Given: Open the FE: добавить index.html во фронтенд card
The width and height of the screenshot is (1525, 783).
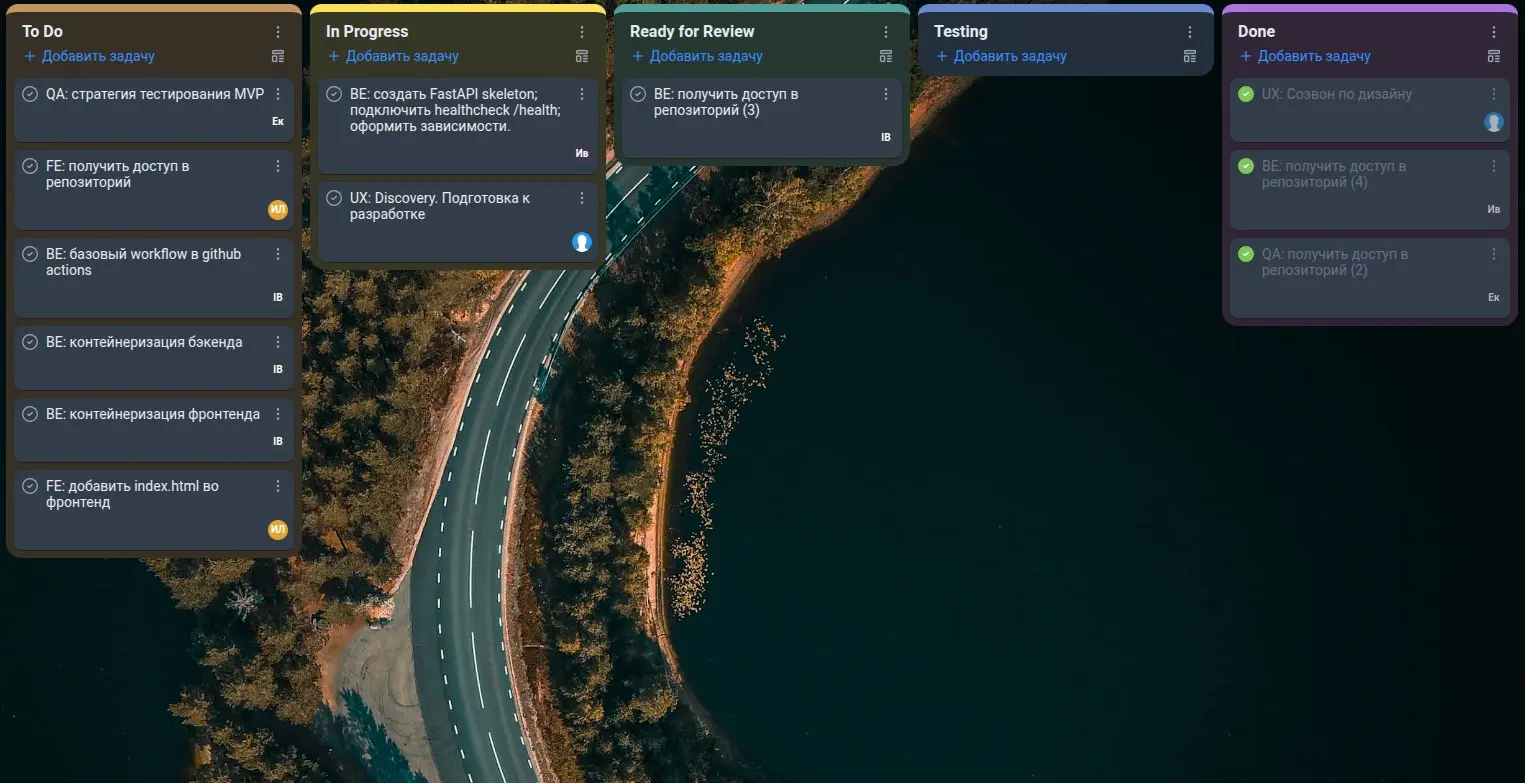Looking at the screenshot, I should coord(154,509).
